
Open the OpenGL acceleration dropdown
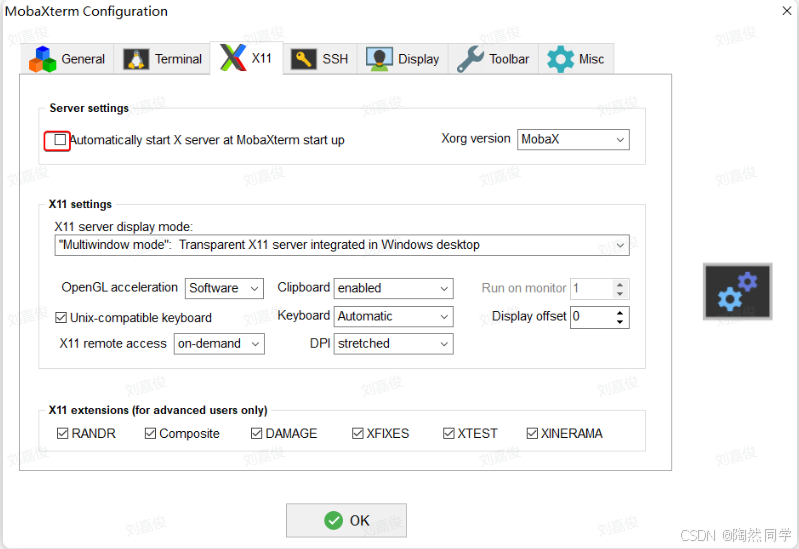pos(224,289)
